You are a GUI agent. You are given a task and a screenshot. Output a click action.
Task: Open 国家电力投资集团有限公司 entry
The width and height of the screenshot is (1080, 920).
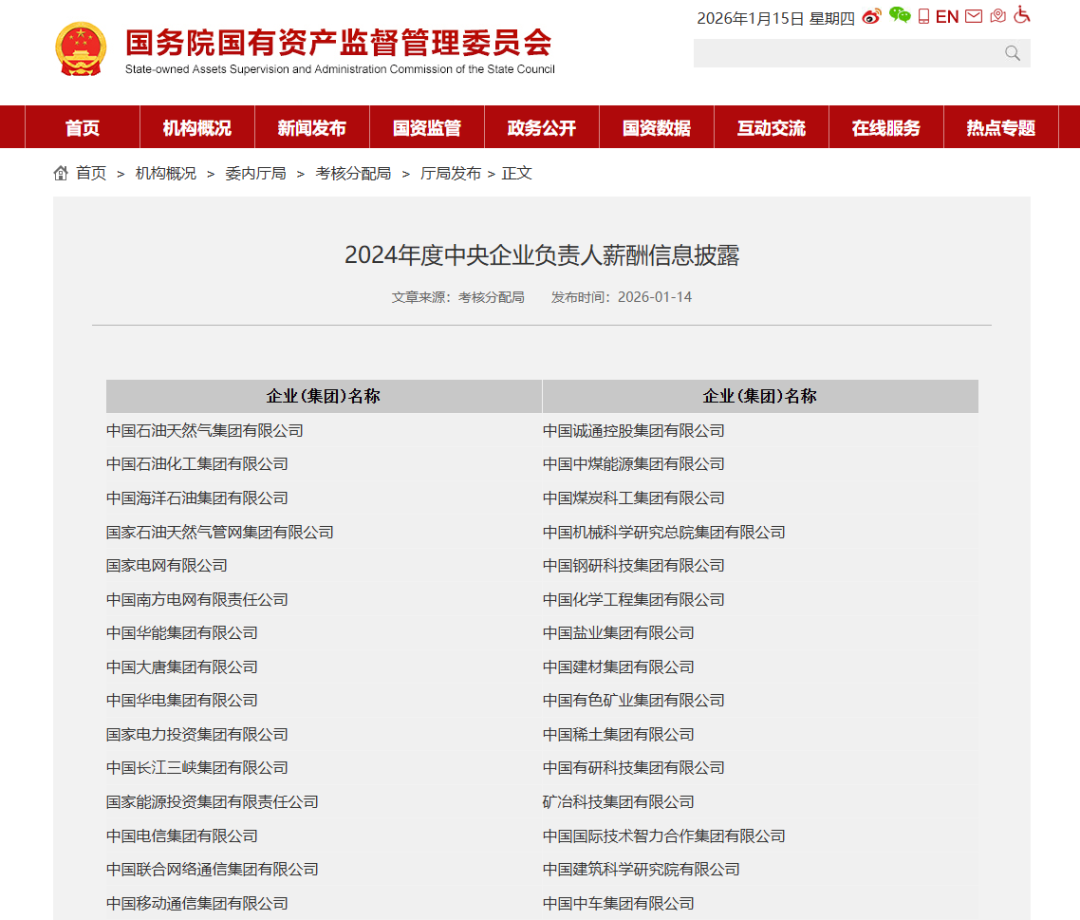(x=197, y=735)
